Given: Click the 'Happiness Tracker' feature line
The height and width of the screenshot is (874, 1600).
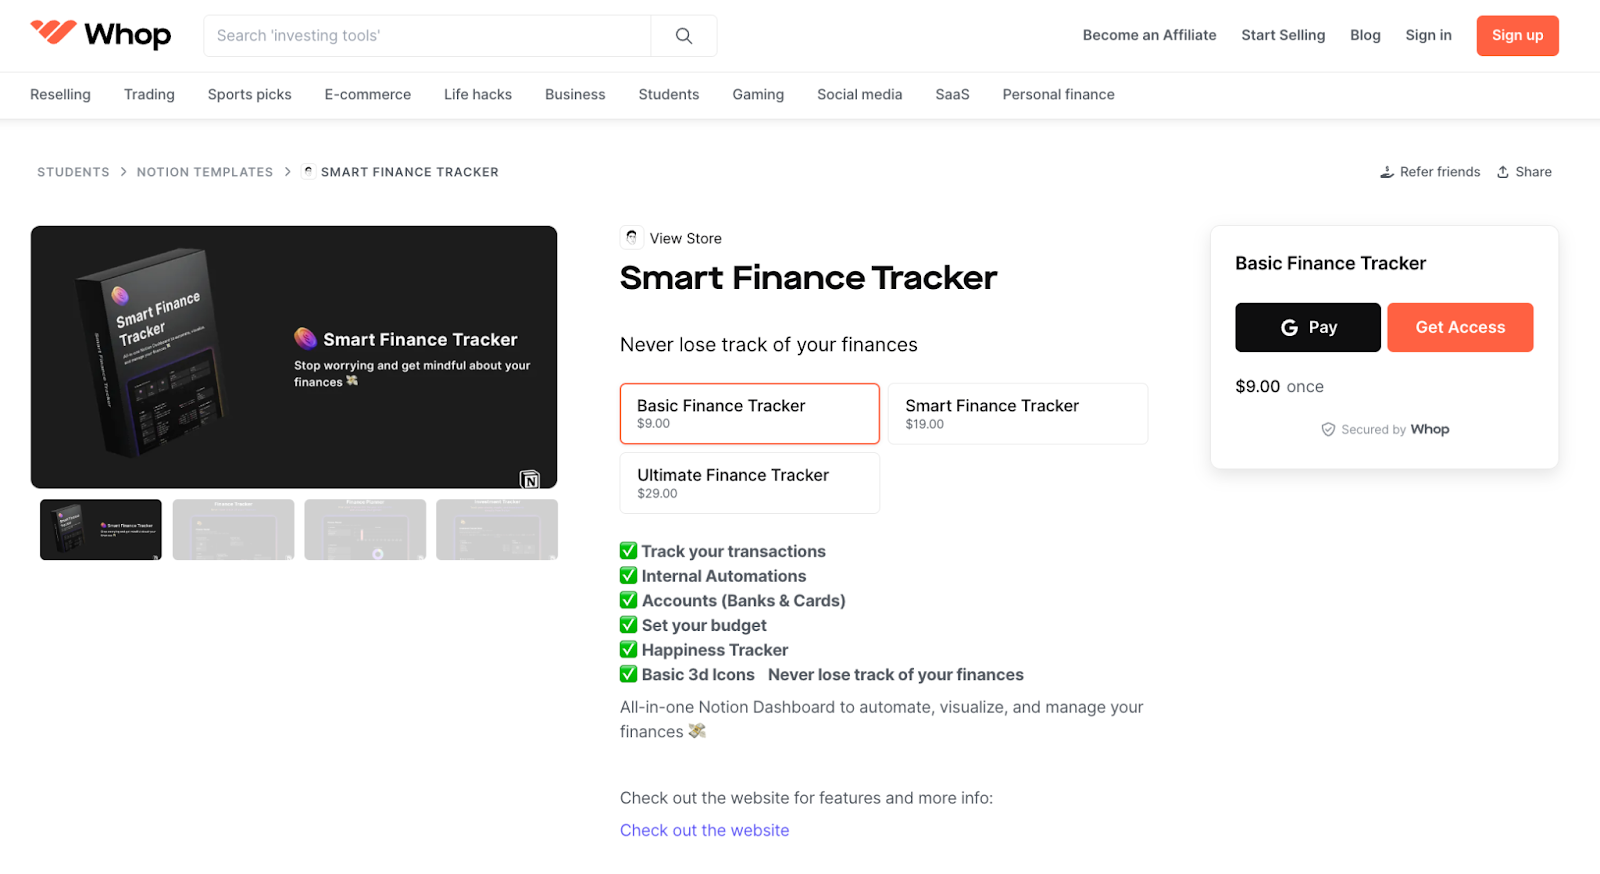Looking at the screenshot, I should [704, 650].
